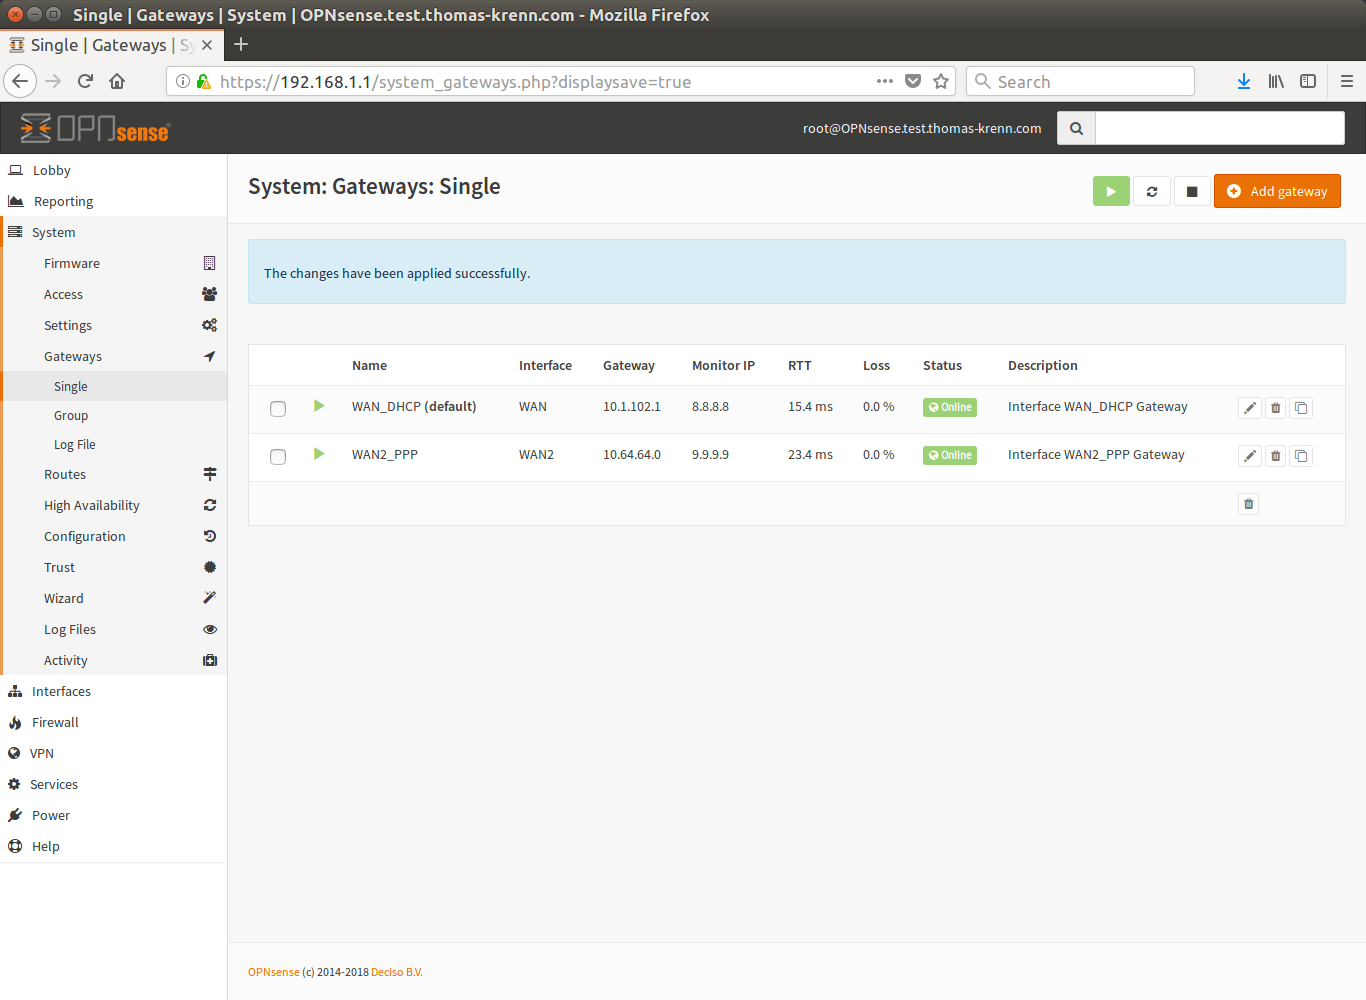
Task: Click the toggle selected gateways refresh icon
Action: [1151, 191]
